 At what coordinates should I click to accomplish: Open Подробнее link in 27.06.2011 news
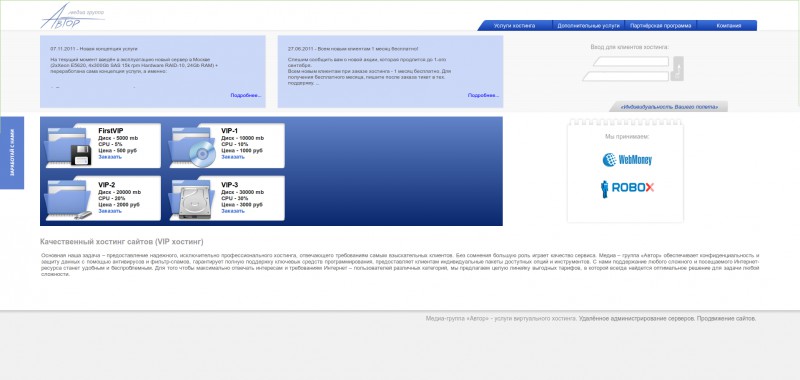point(483,95)
